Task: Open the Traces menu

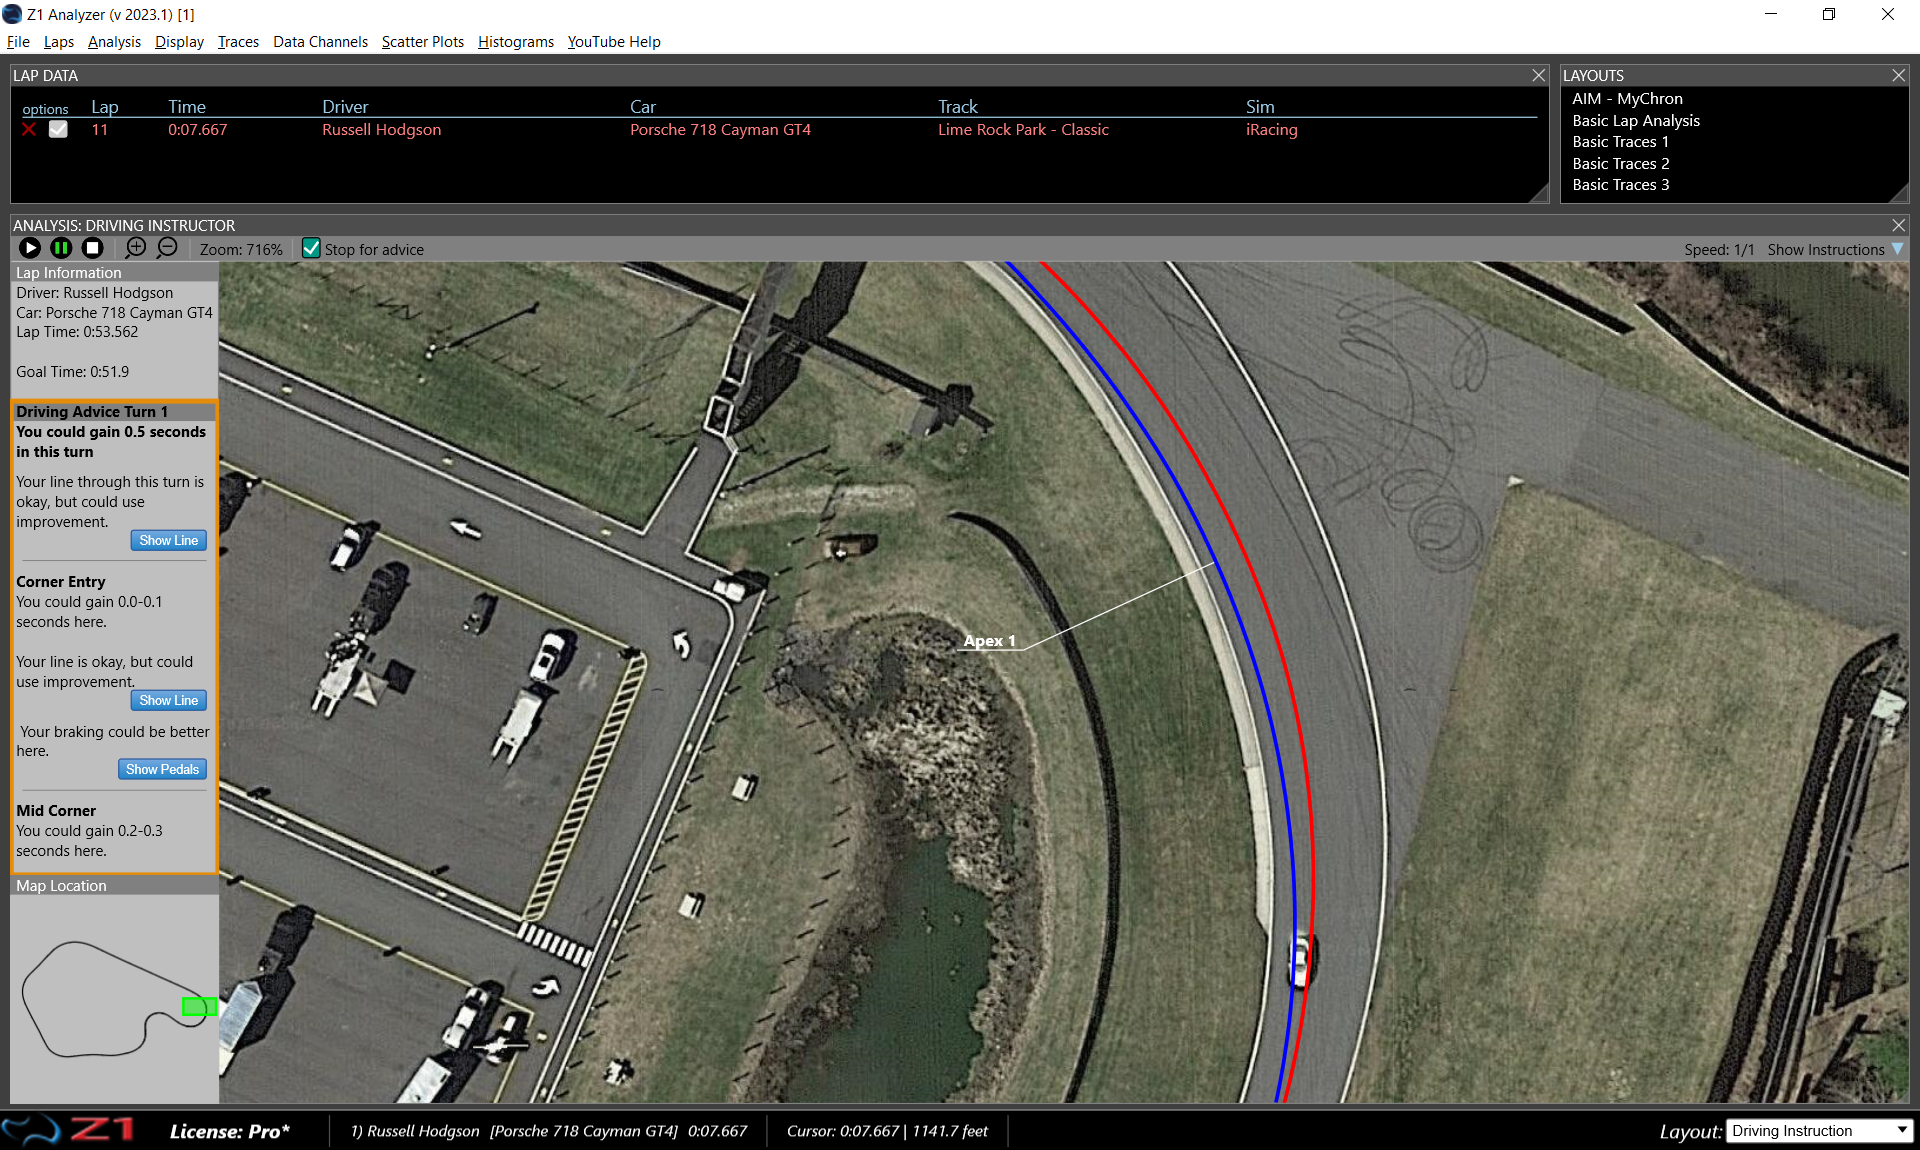Action: pyautogui.click(x=238, y=42)
